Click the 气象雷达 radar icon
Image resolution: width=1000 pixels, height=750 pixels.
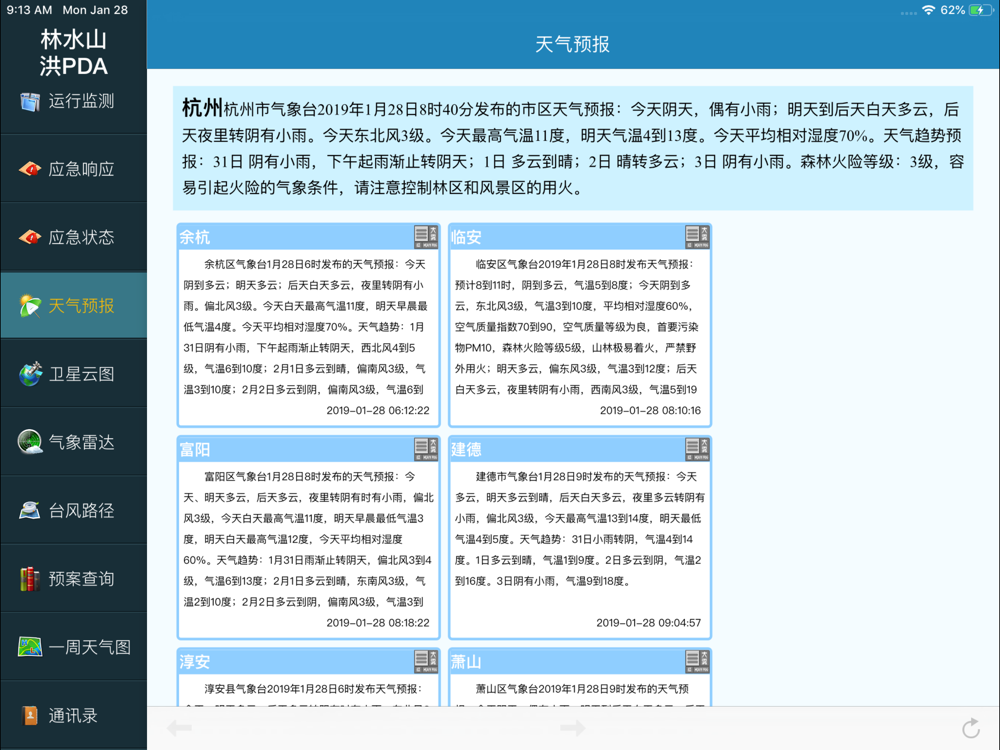(x=29, y=442)
